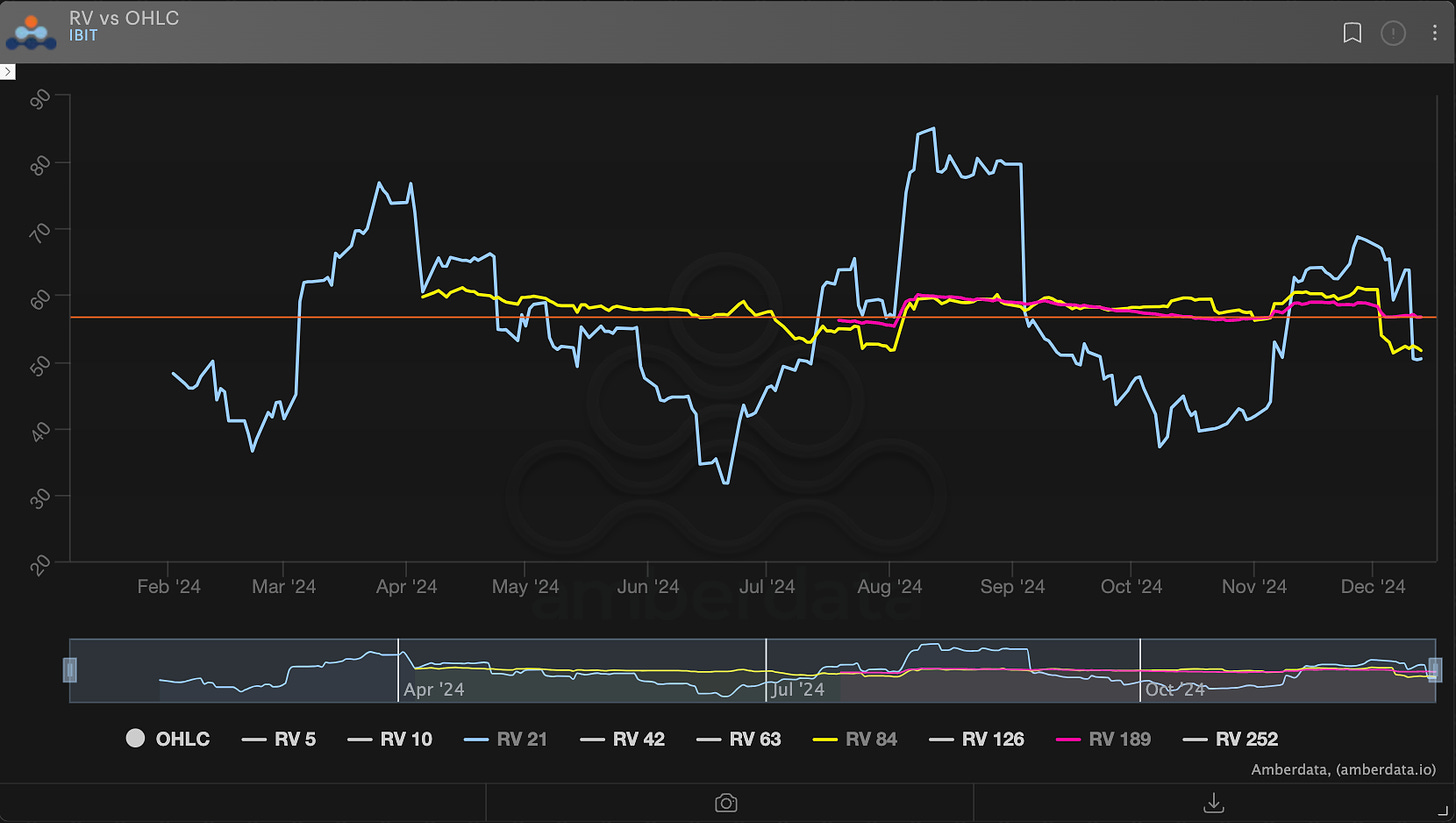Click the Amberdata, (amberdata.io) credit
Screen dimensions: 1456x823
tap(1345, 770)
